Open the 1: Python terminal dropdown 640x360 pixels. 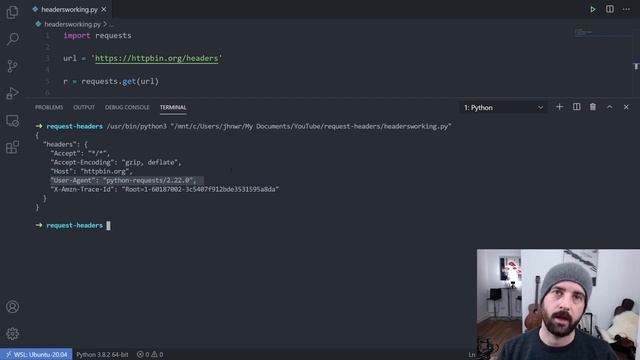pyautogui.click(x=503, y=108)
